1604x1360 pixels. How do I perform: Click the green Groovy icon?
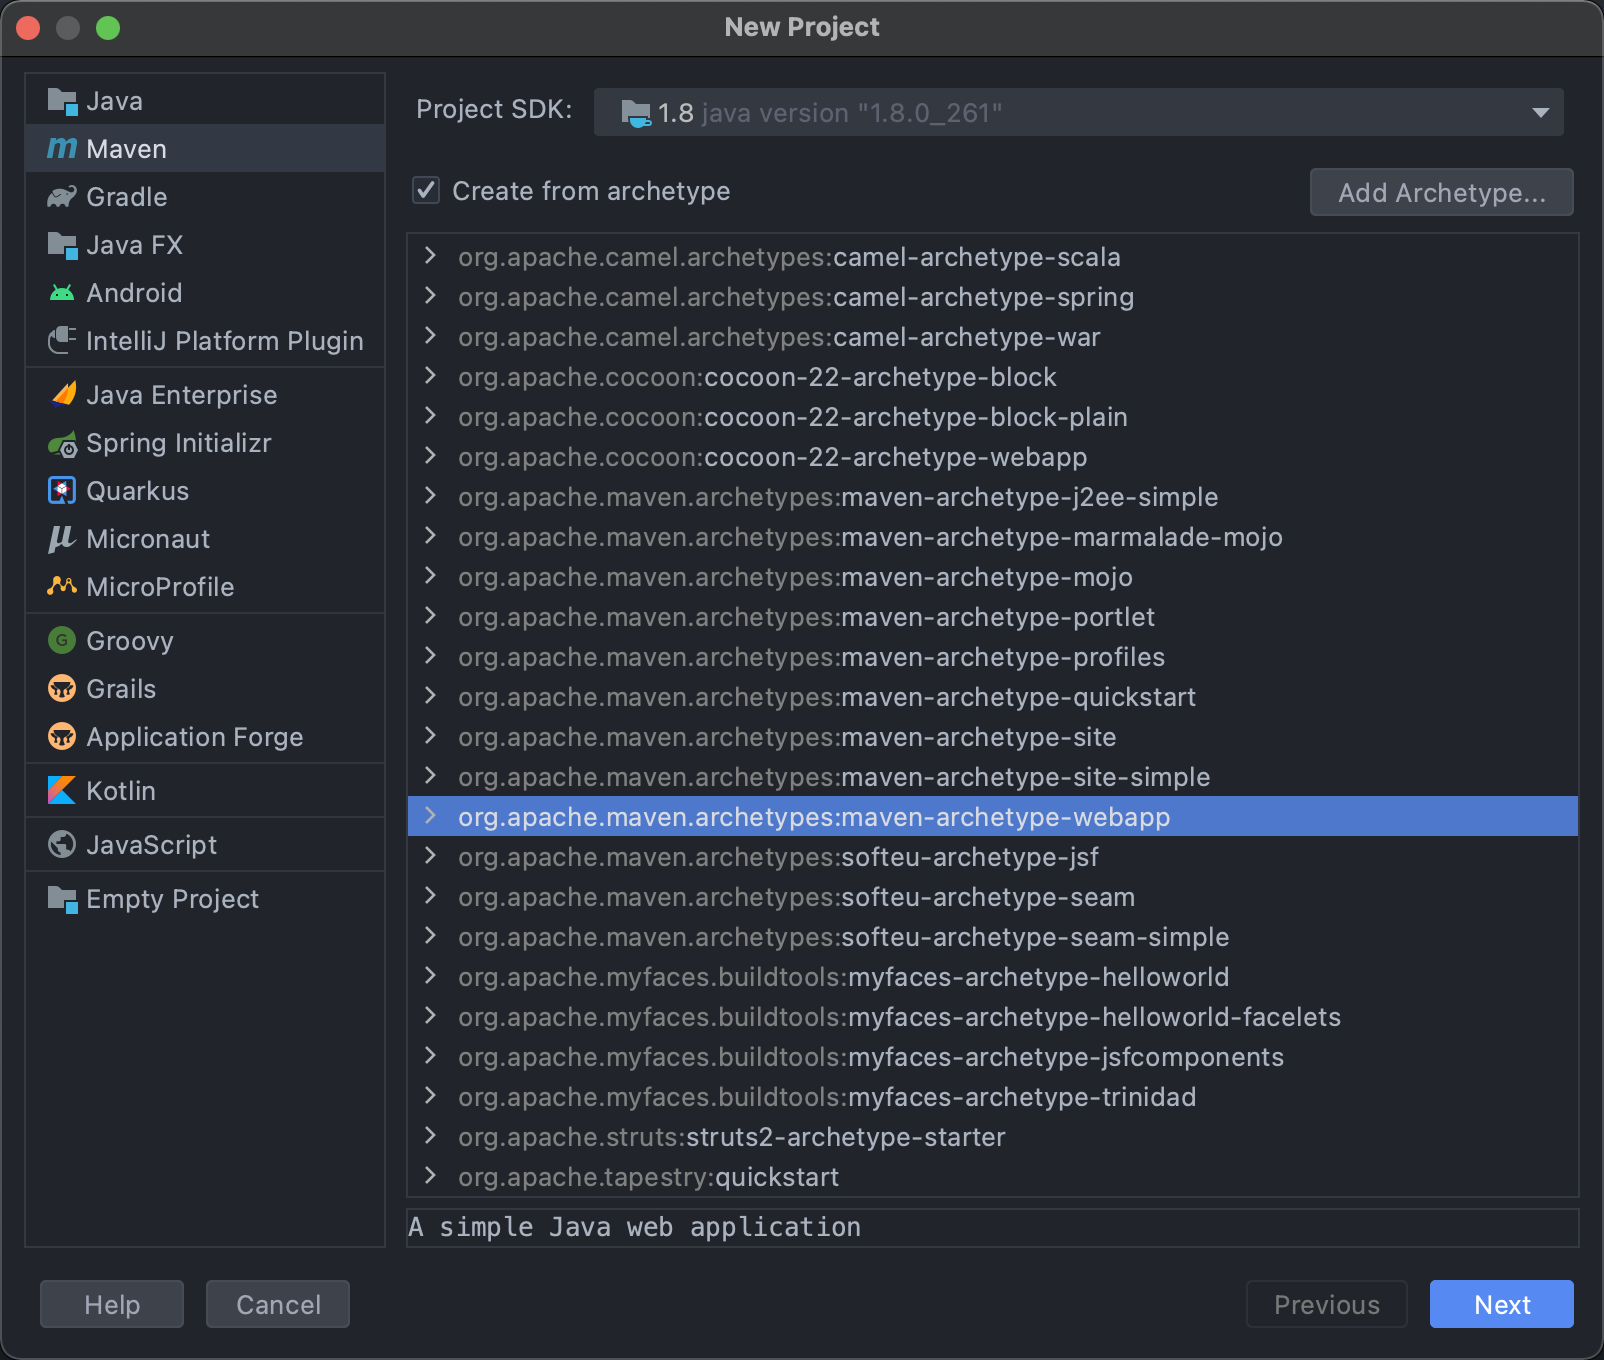tap(62, 640)
